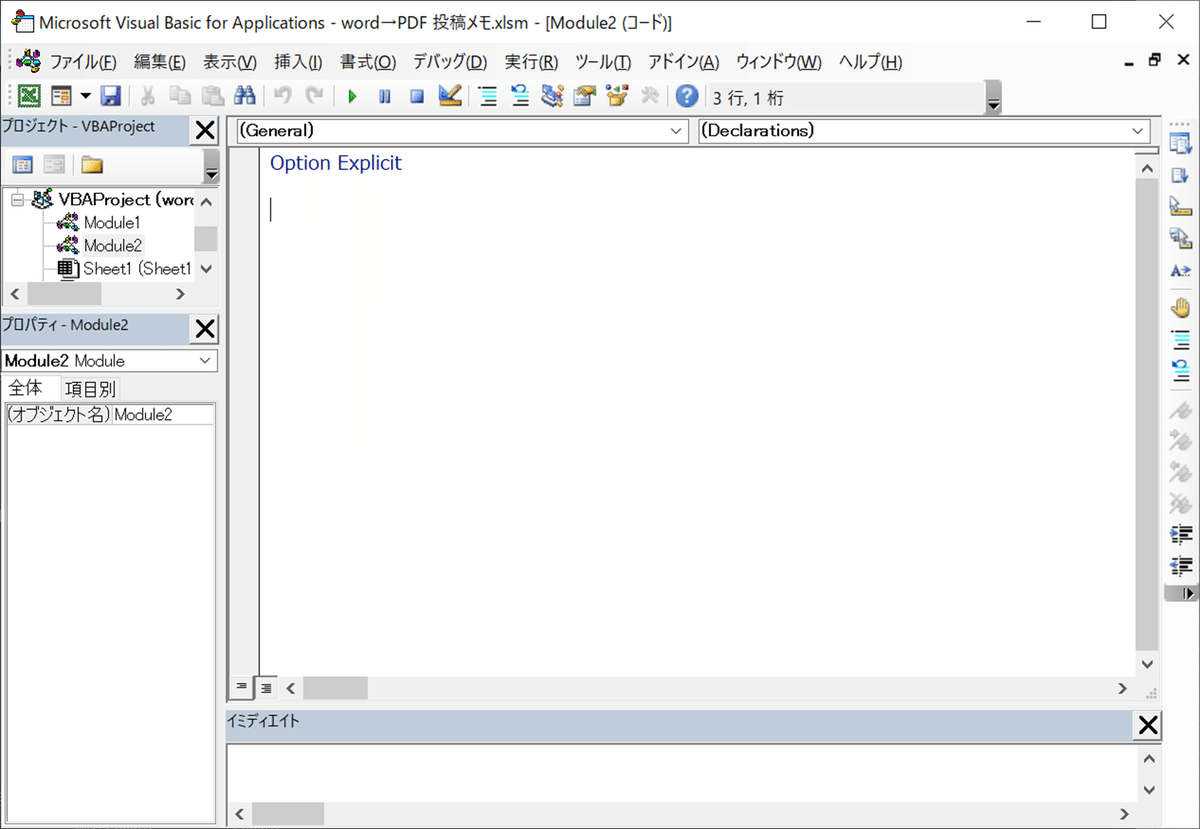Save the workbook with the floppy disk icon
The height and width of the screenshot is (829, 1200).
(110, 96)
